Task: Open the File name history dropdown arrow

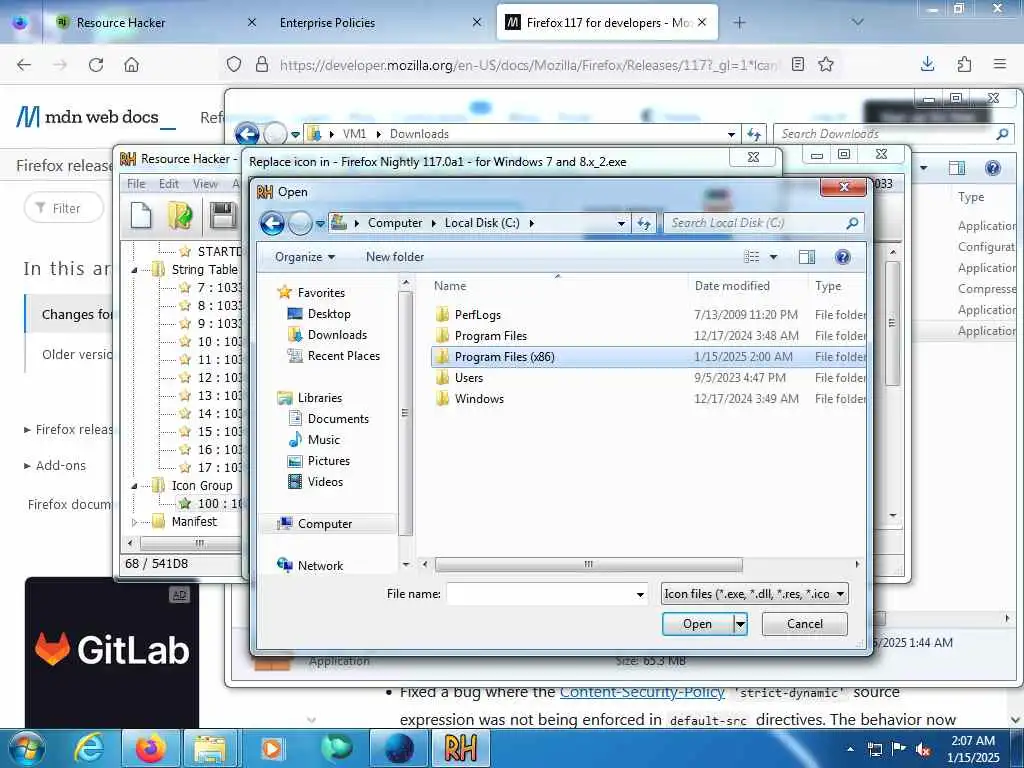Action: tap(640, 594)
